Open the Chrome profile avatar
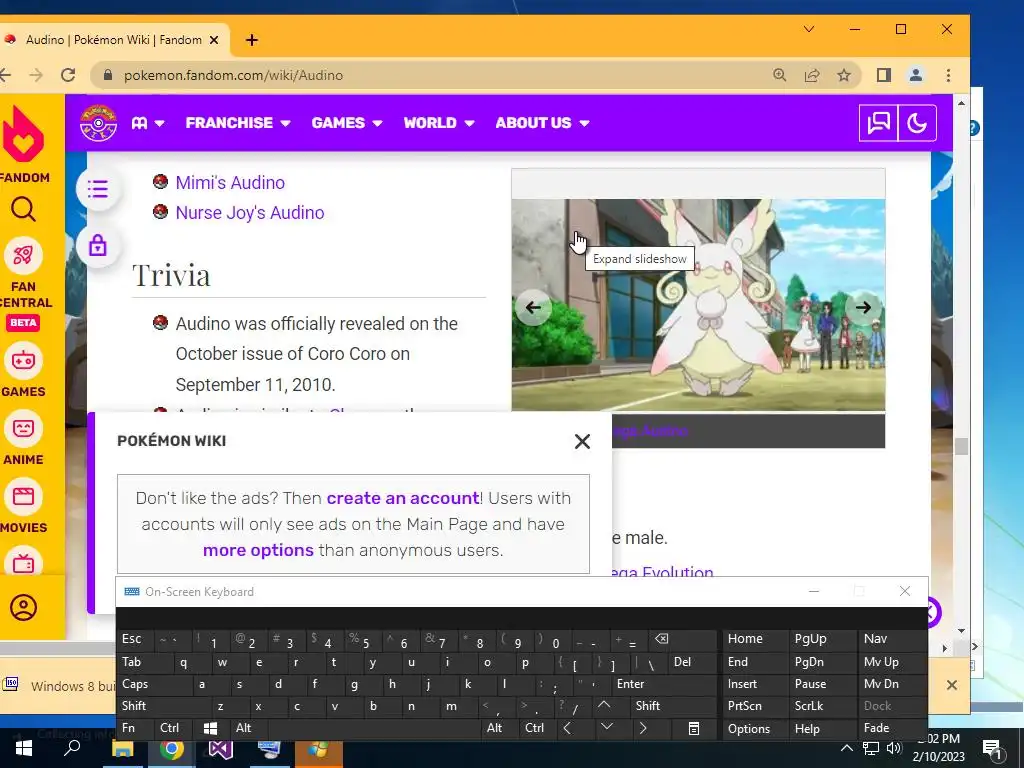This screenshot has width=1024, height=768. click(916, 75)
